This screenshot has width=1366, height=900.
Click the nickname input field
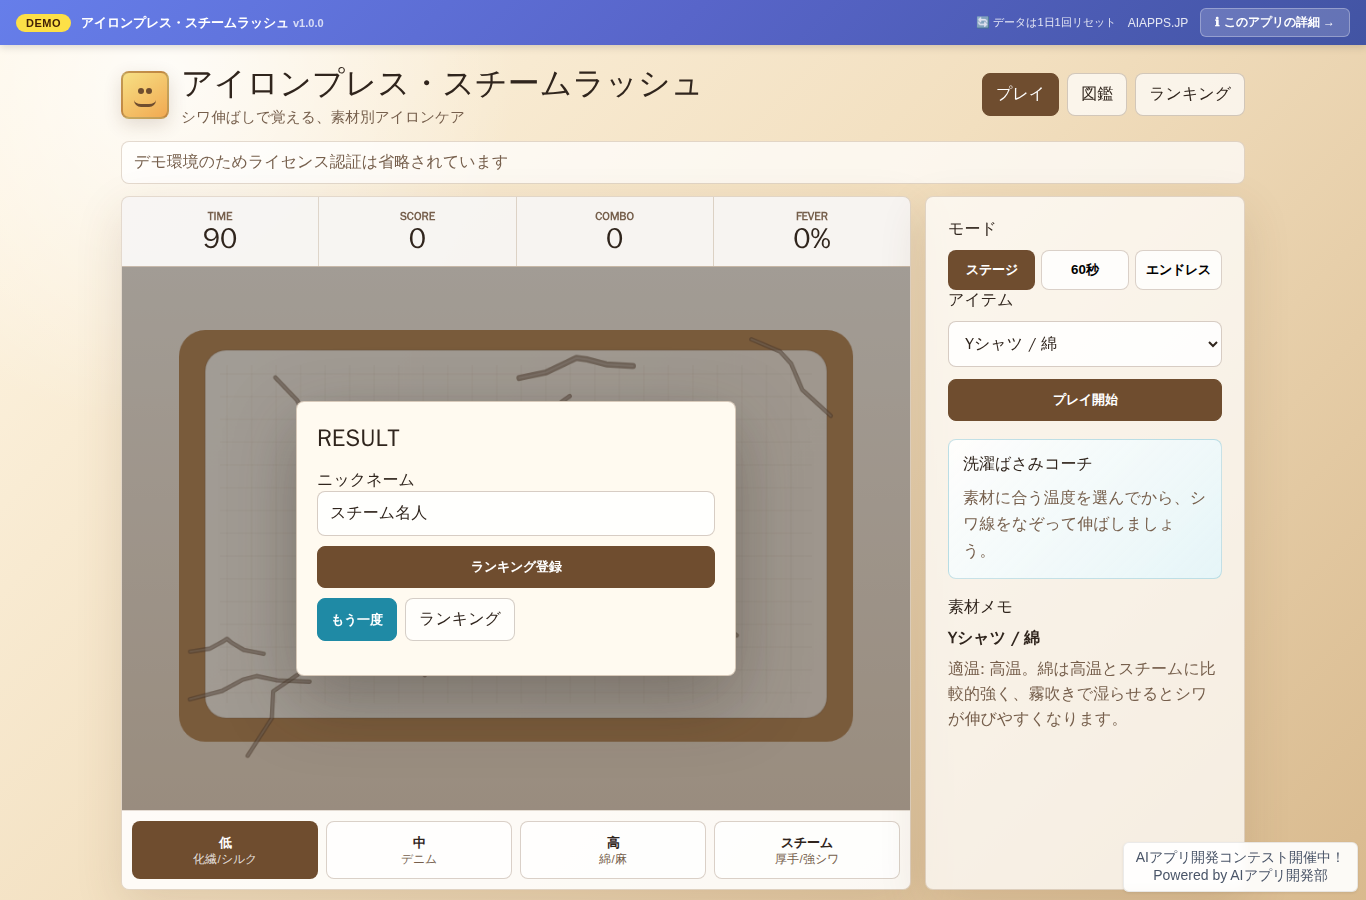pyautogui.click(x=516, y=513)
